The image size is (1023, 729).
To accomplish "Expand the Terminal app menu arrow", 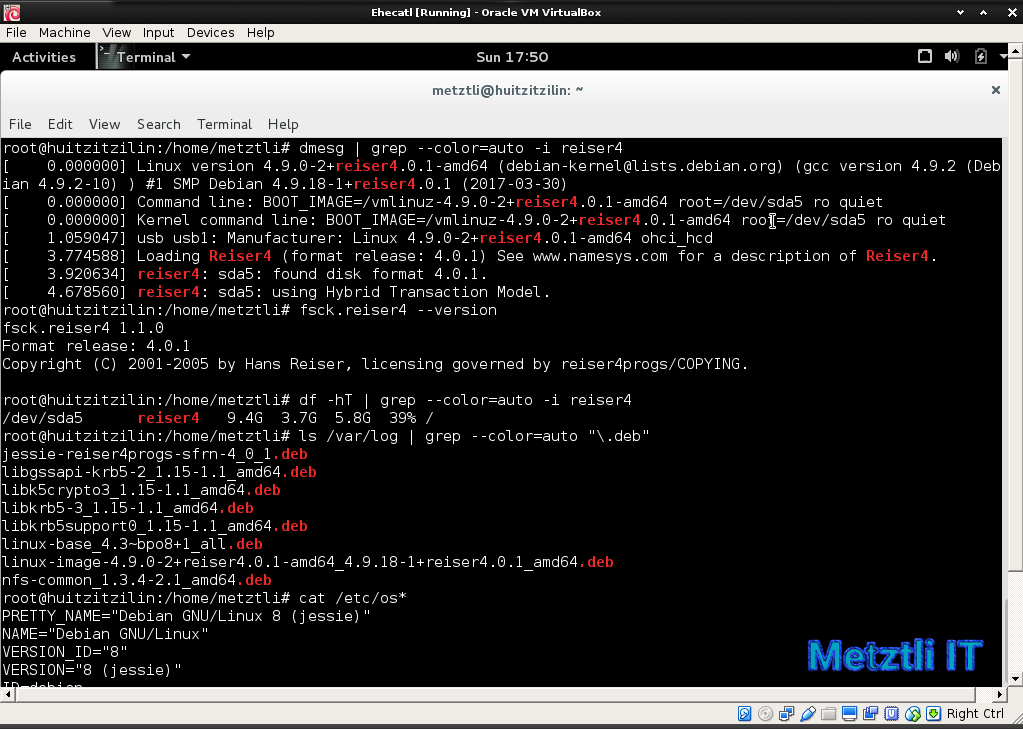I will coord(186,57).
